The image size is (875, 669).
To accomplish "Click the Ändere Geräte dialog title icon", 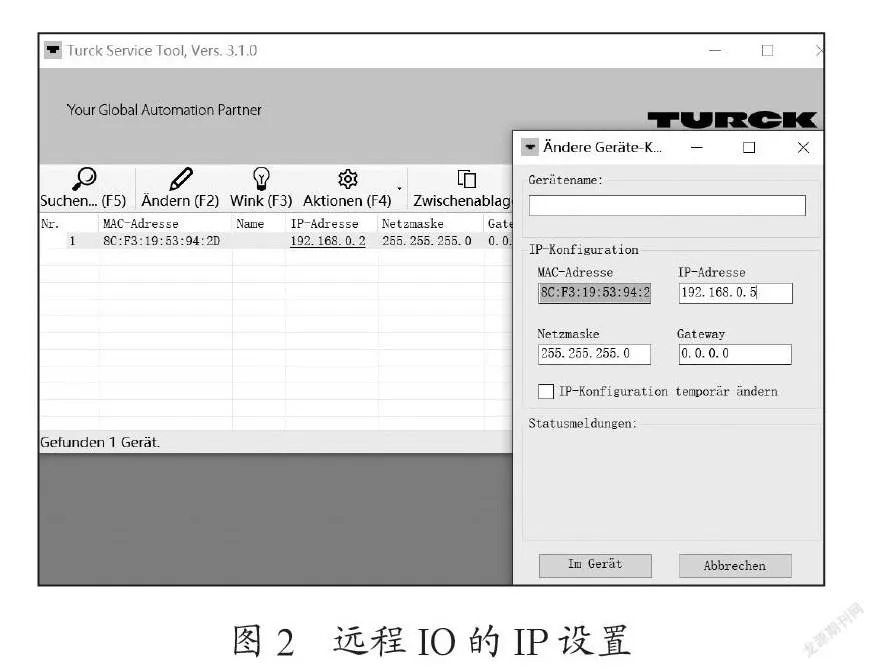I will pyautogui.click(x=530, y=147).
